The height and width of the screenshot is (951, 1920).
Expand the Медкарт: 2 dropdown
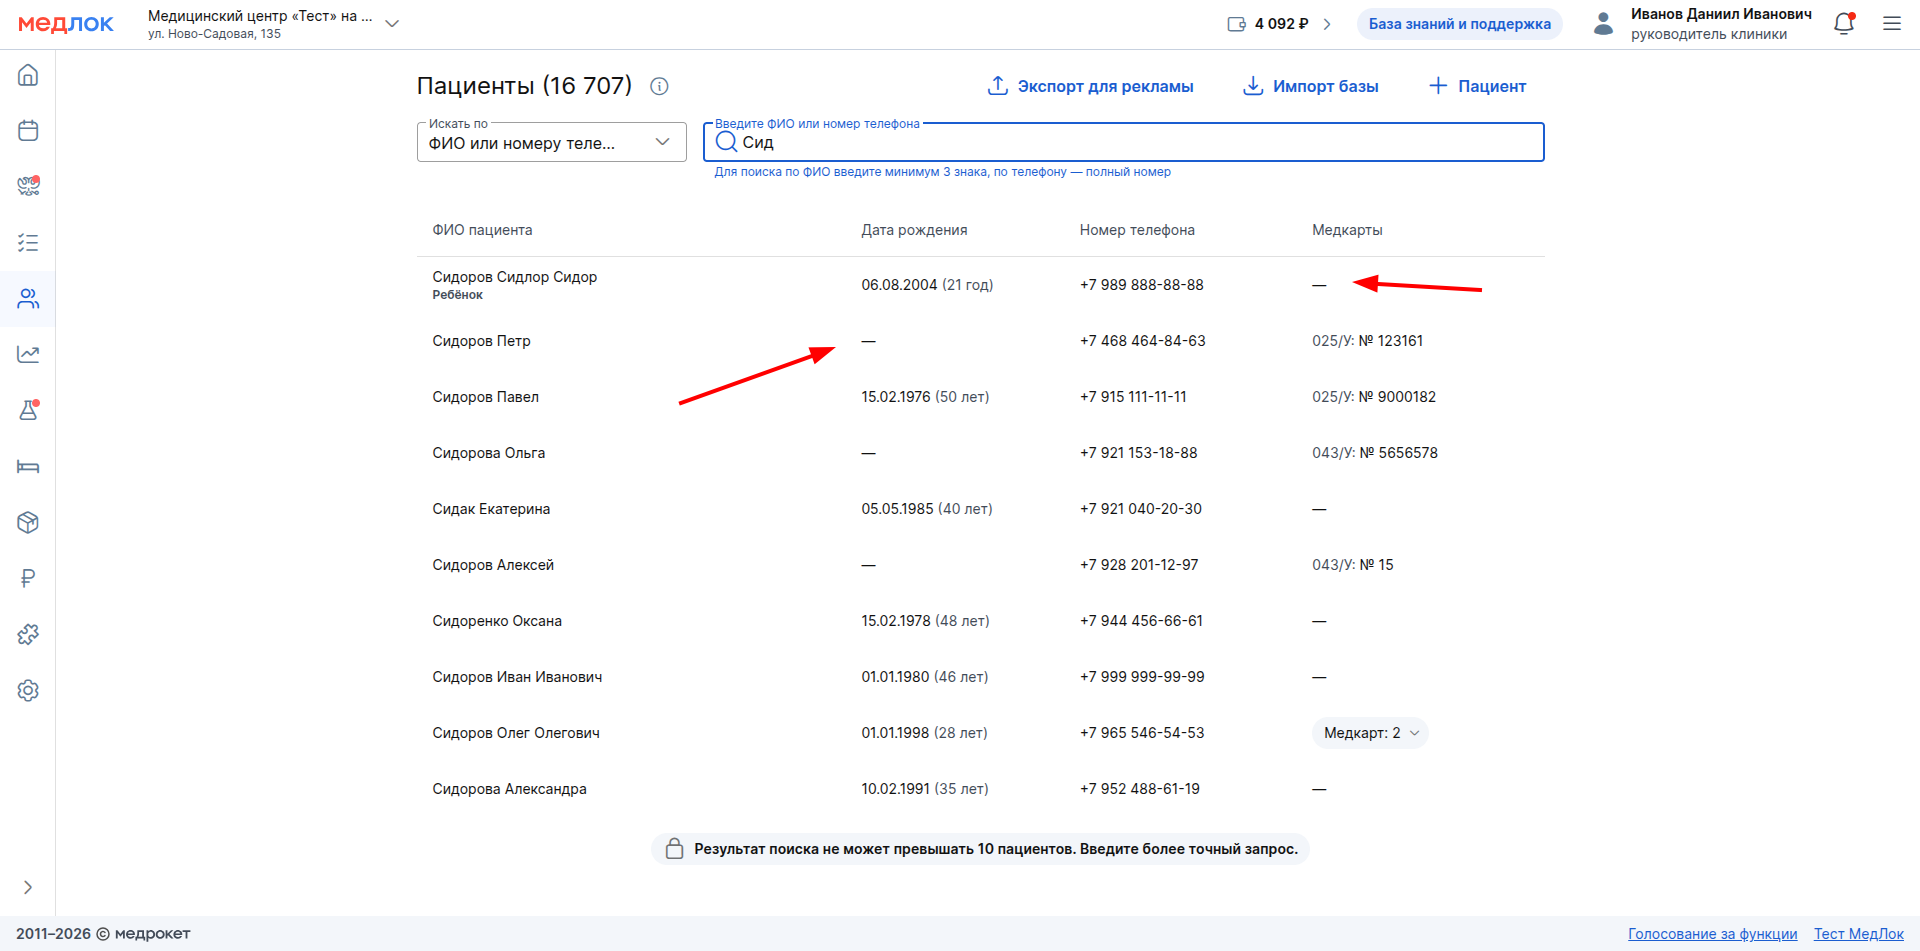[1370, 733]
